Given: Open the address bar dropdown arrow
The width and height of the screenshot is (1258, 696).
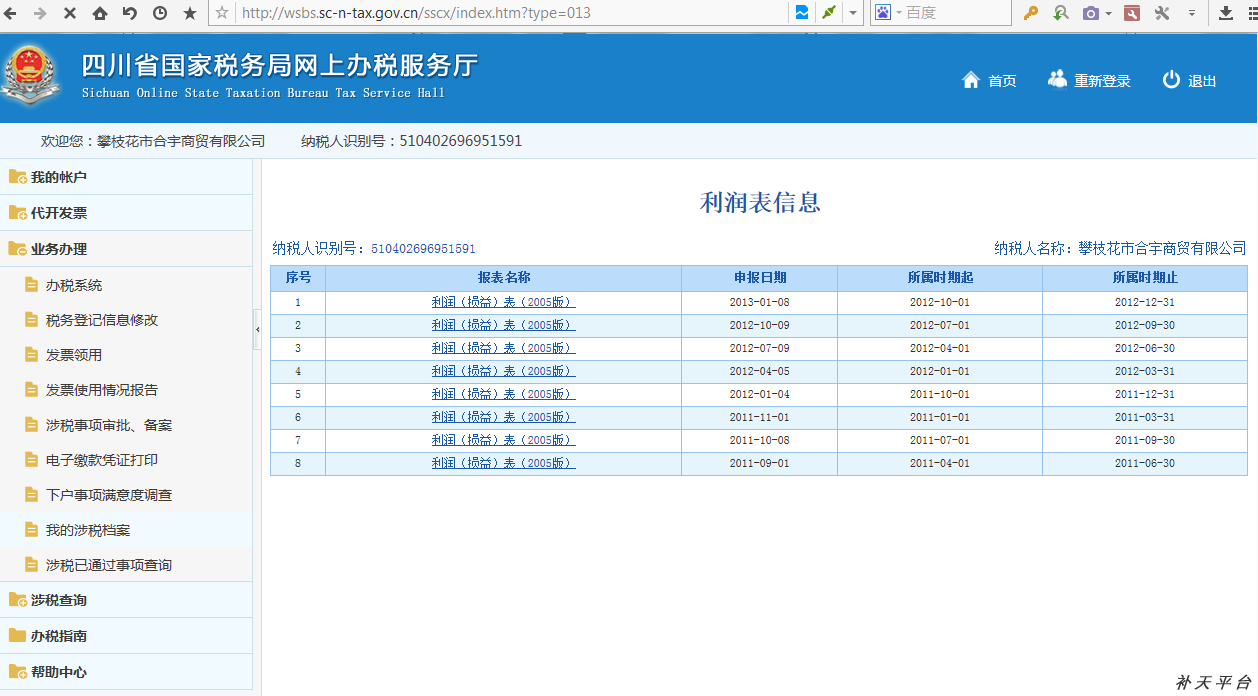Looking at the screenshot, I should (853, 13).
